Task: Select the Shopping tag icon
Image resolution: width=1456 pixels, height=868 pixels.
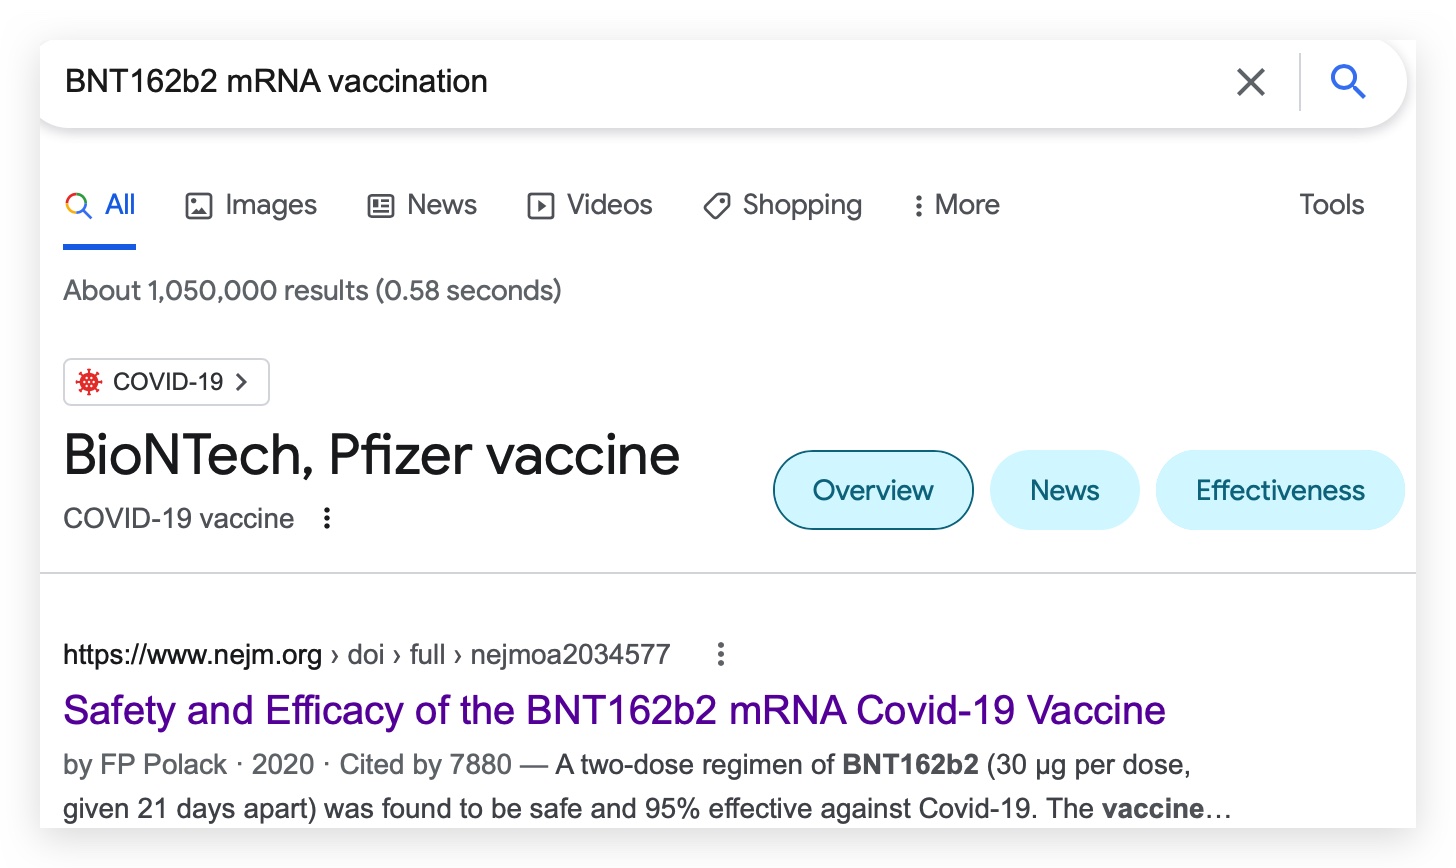Action: tap(717, 206)
